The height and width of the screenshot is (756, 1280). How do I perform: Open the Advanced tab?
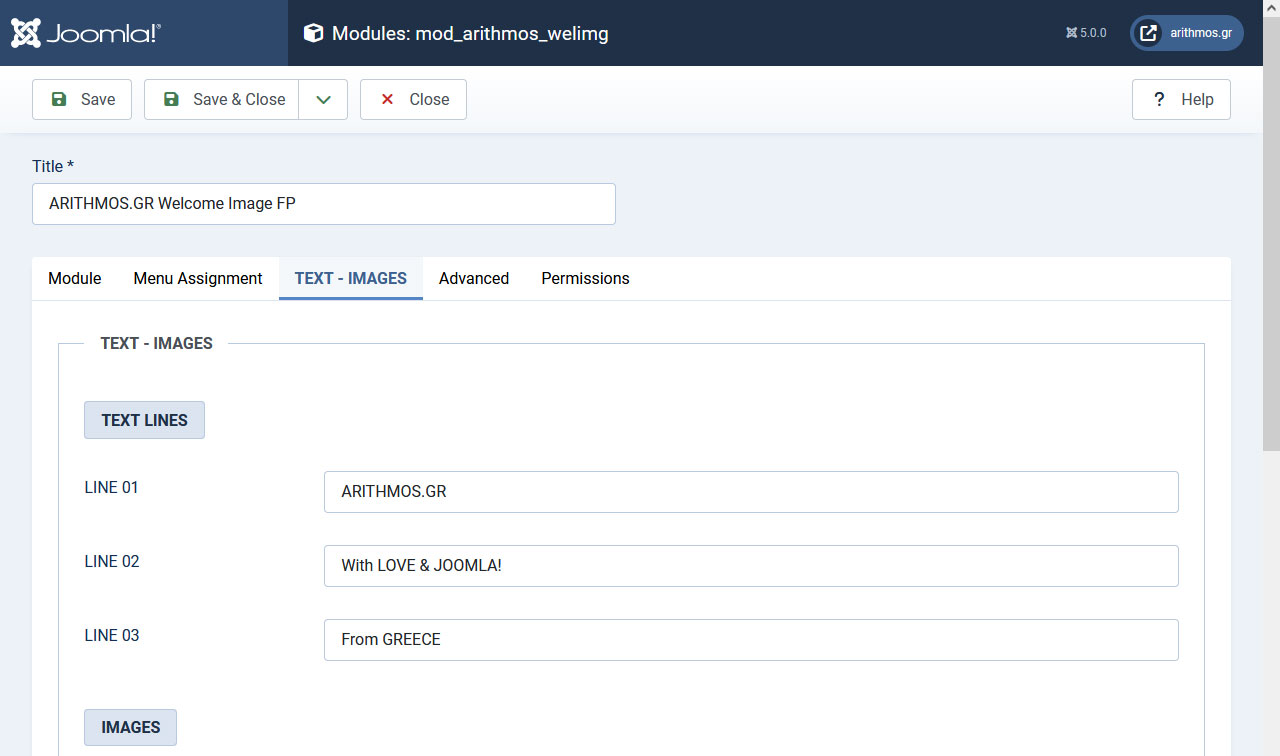coord(474,278)
